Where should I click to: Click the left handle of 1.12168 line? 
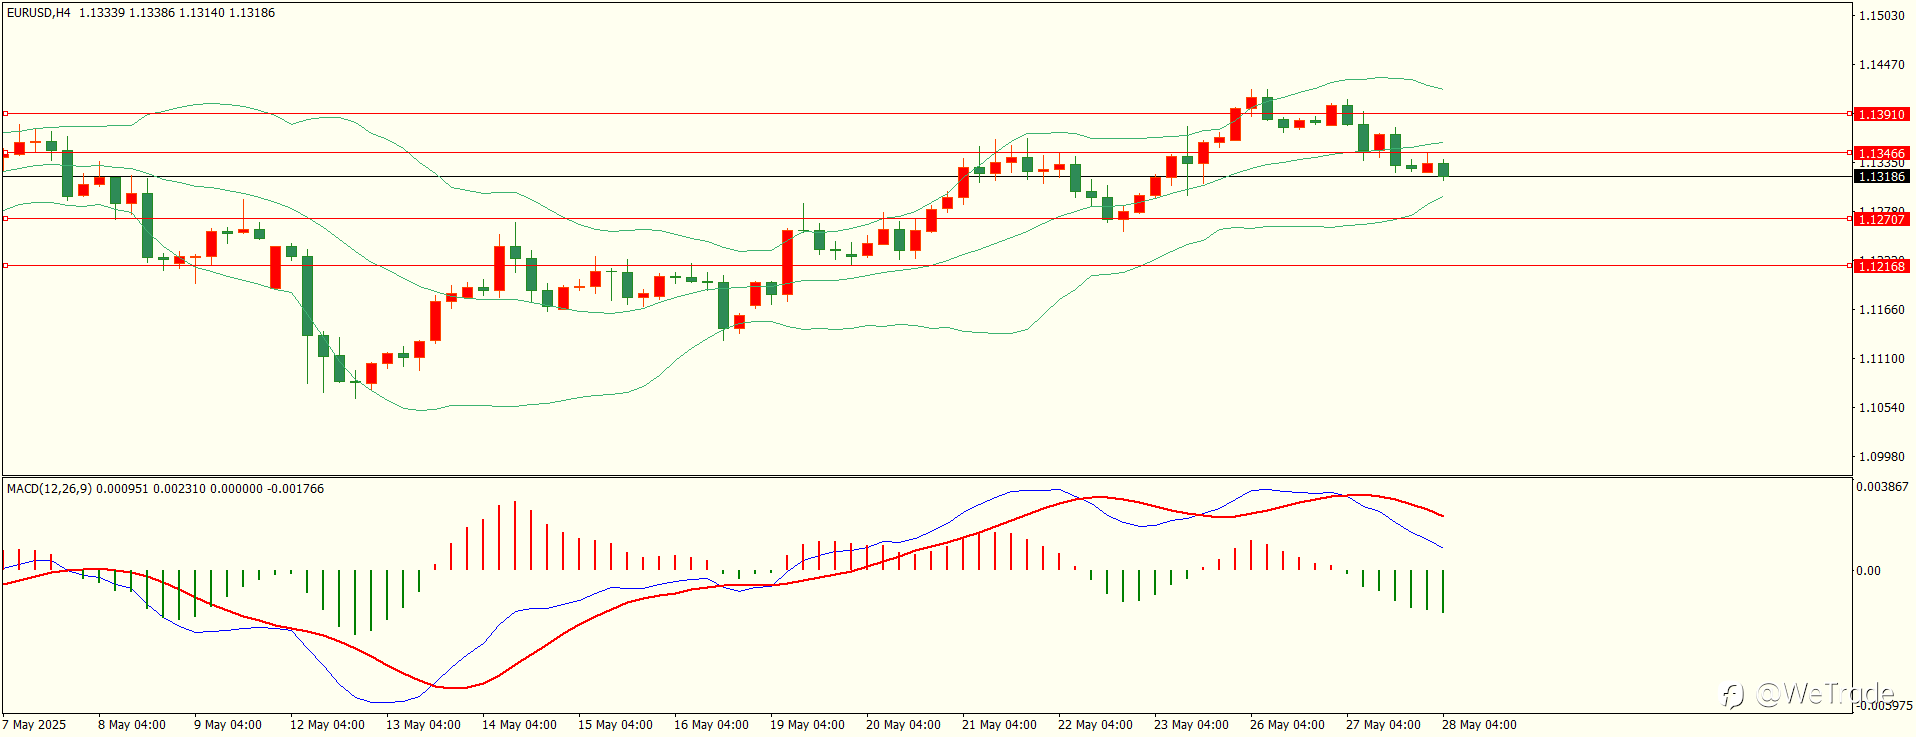5,265
